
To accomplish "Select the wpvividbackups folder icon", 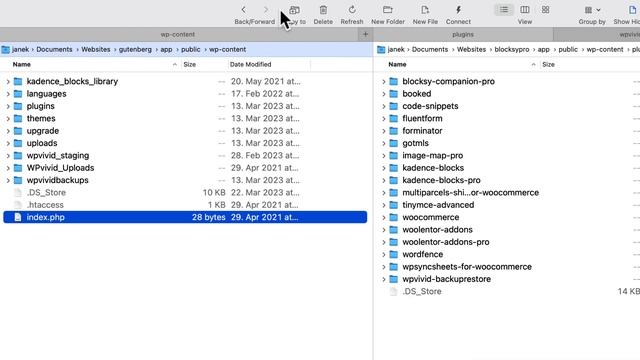I will click(x=18, y=180).
